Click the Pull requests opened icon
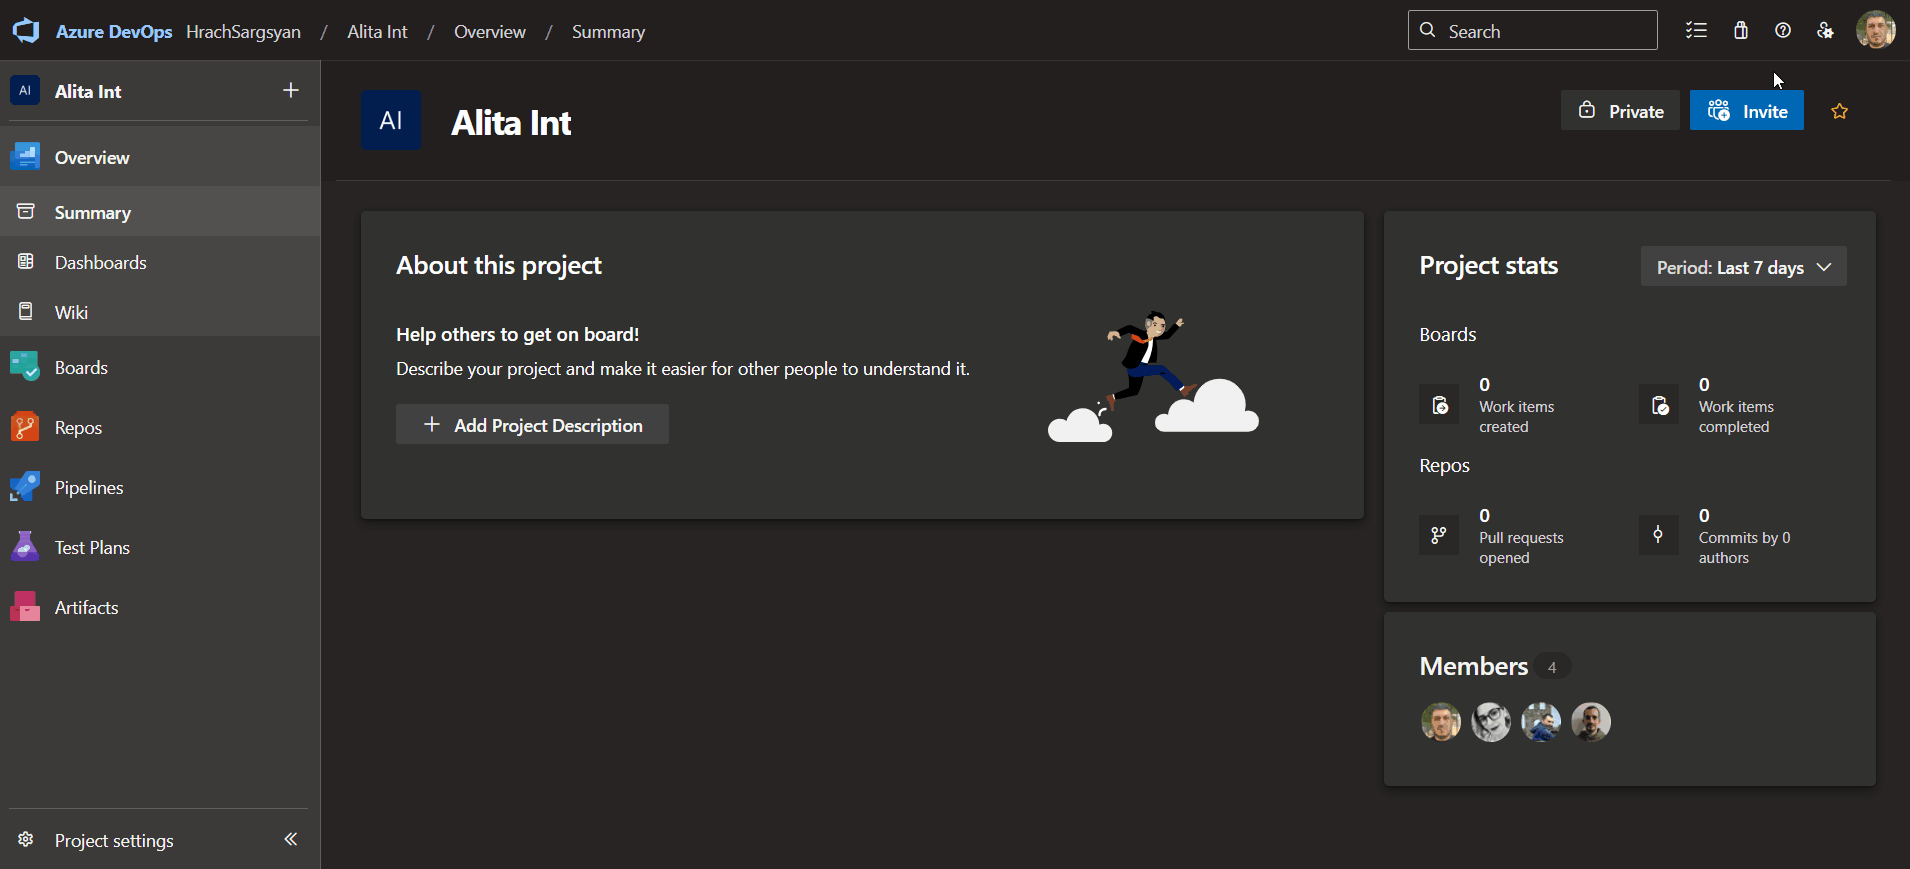1910x869 pixels. (1439, 535)
